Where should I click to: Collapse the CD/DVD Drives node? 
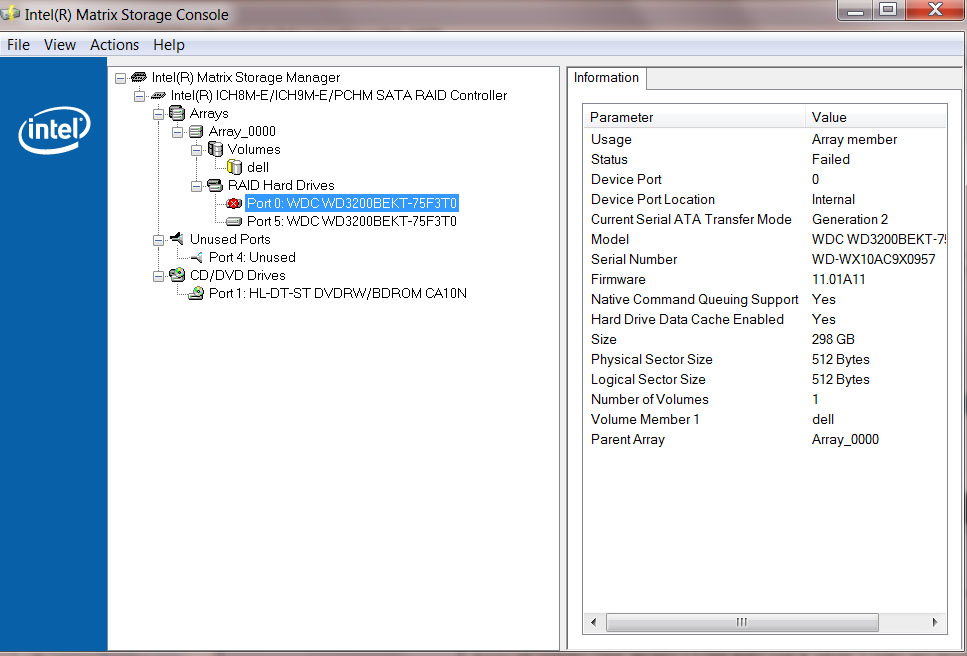coord(158,276)
